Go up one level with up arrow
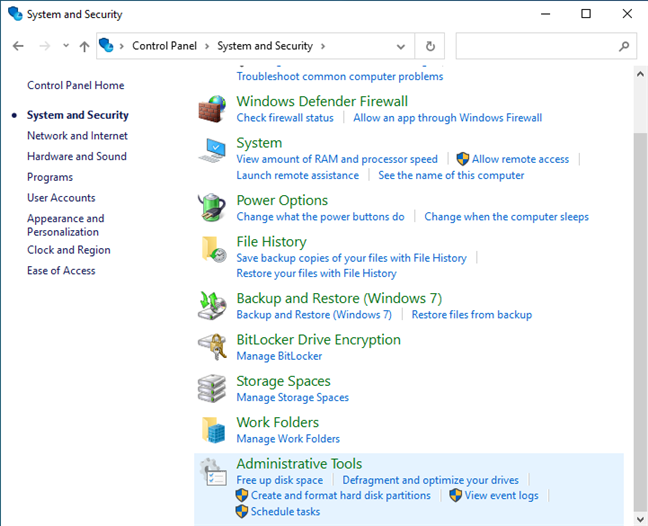 pos(84,46)
